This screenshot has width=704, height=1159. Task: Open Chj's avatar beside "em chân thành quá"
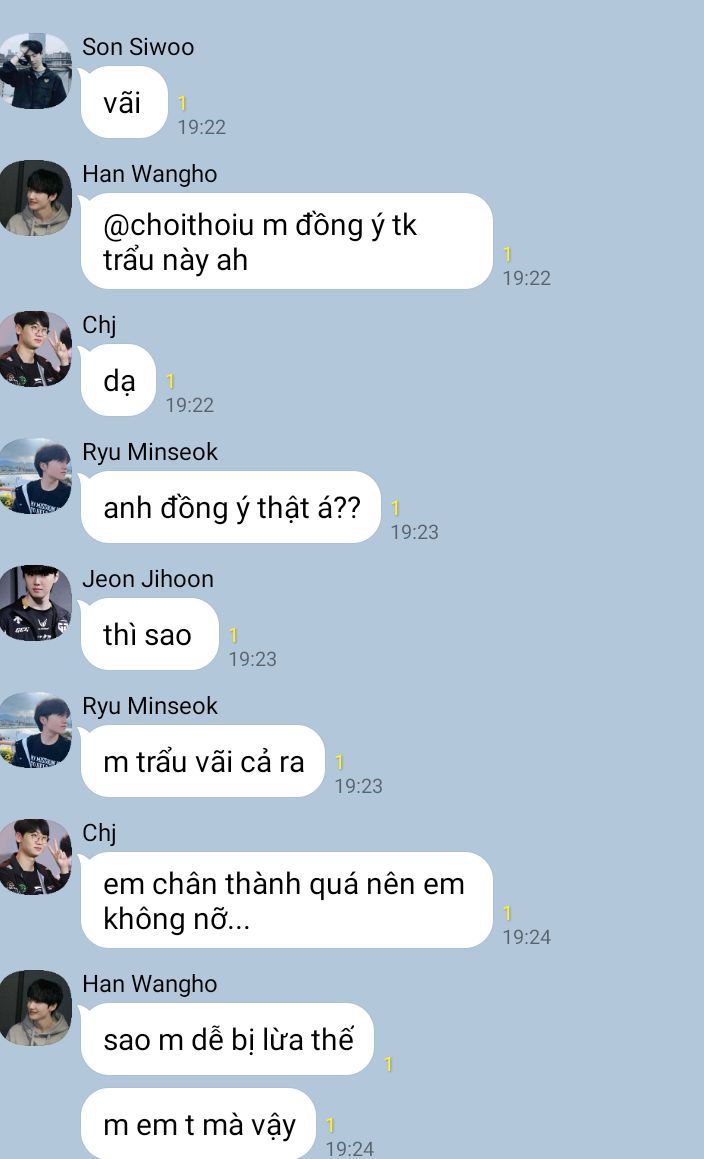35,857
